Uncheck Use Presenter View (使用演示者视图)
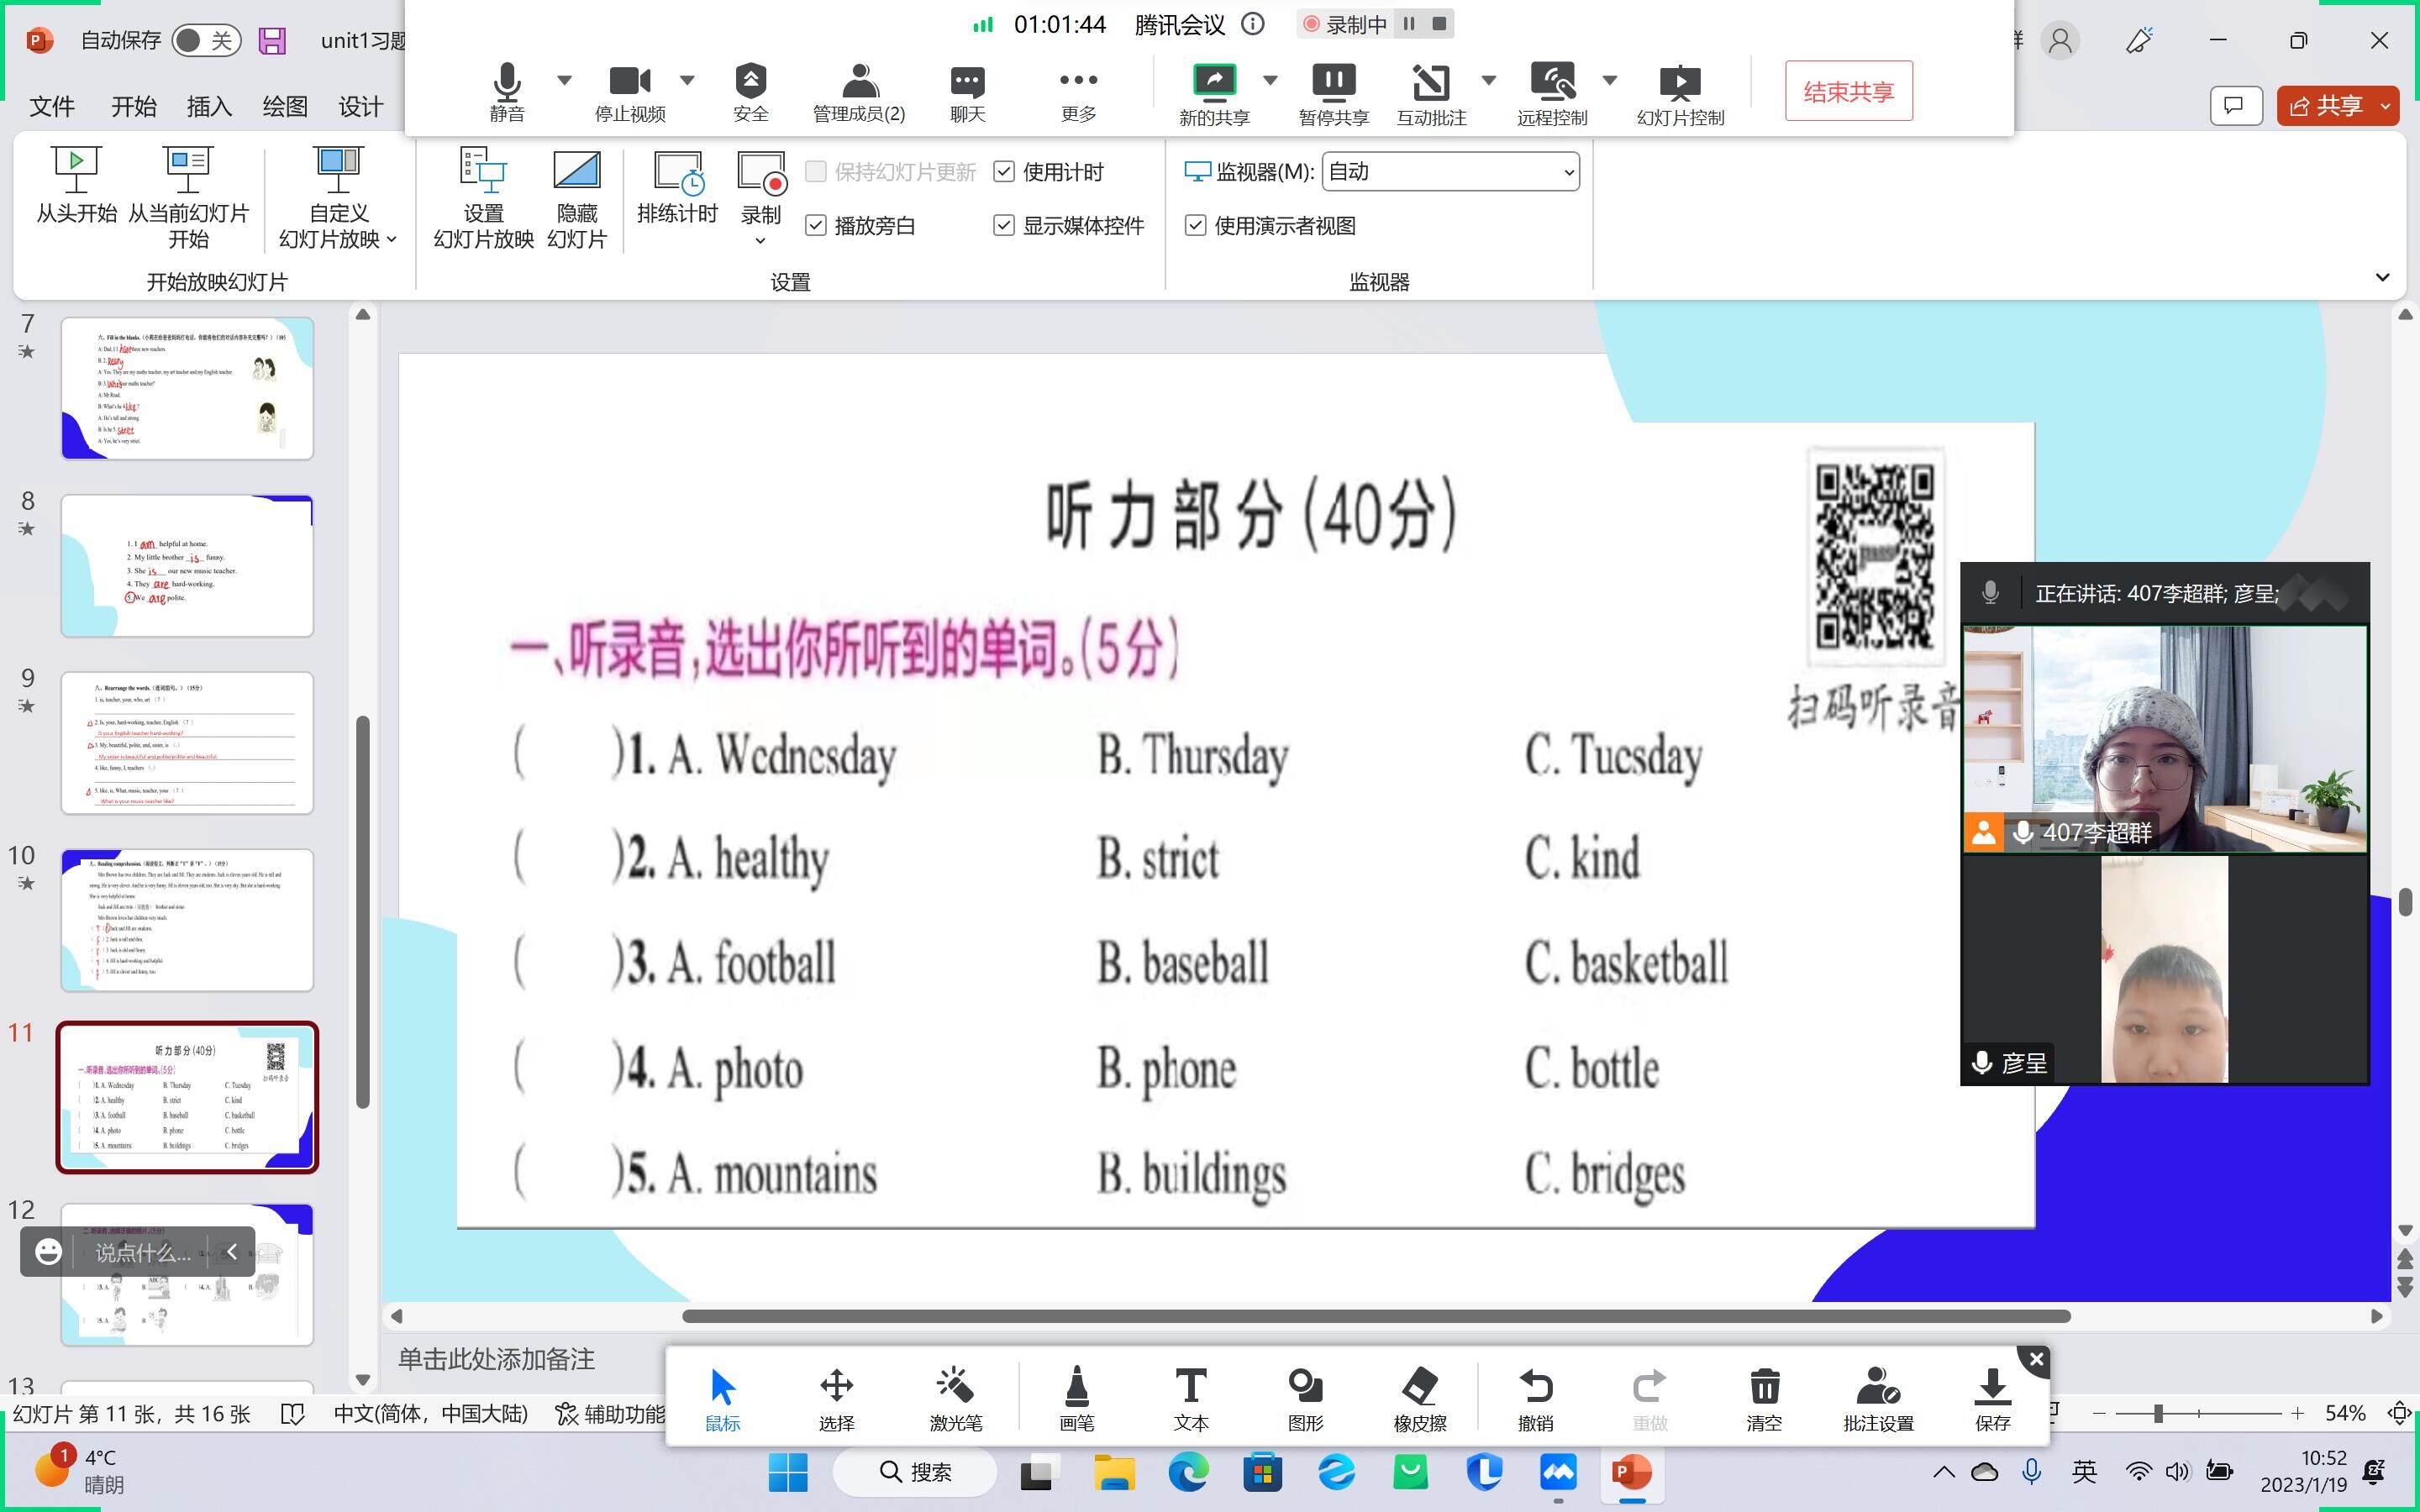Screen dimensions: 2420x1512 click(x=1195, y=225)
